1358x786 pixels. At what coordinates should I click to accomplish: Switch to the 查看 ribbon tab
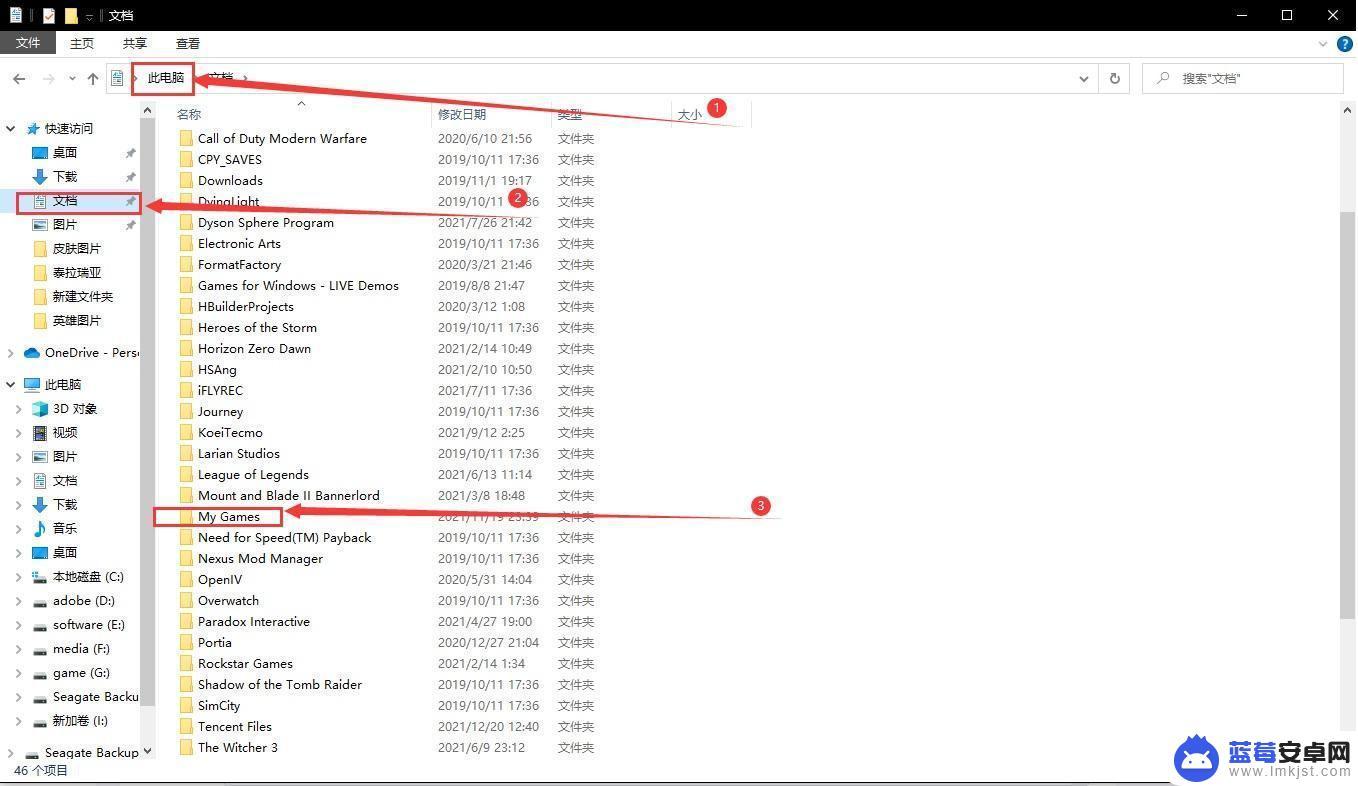188,44
